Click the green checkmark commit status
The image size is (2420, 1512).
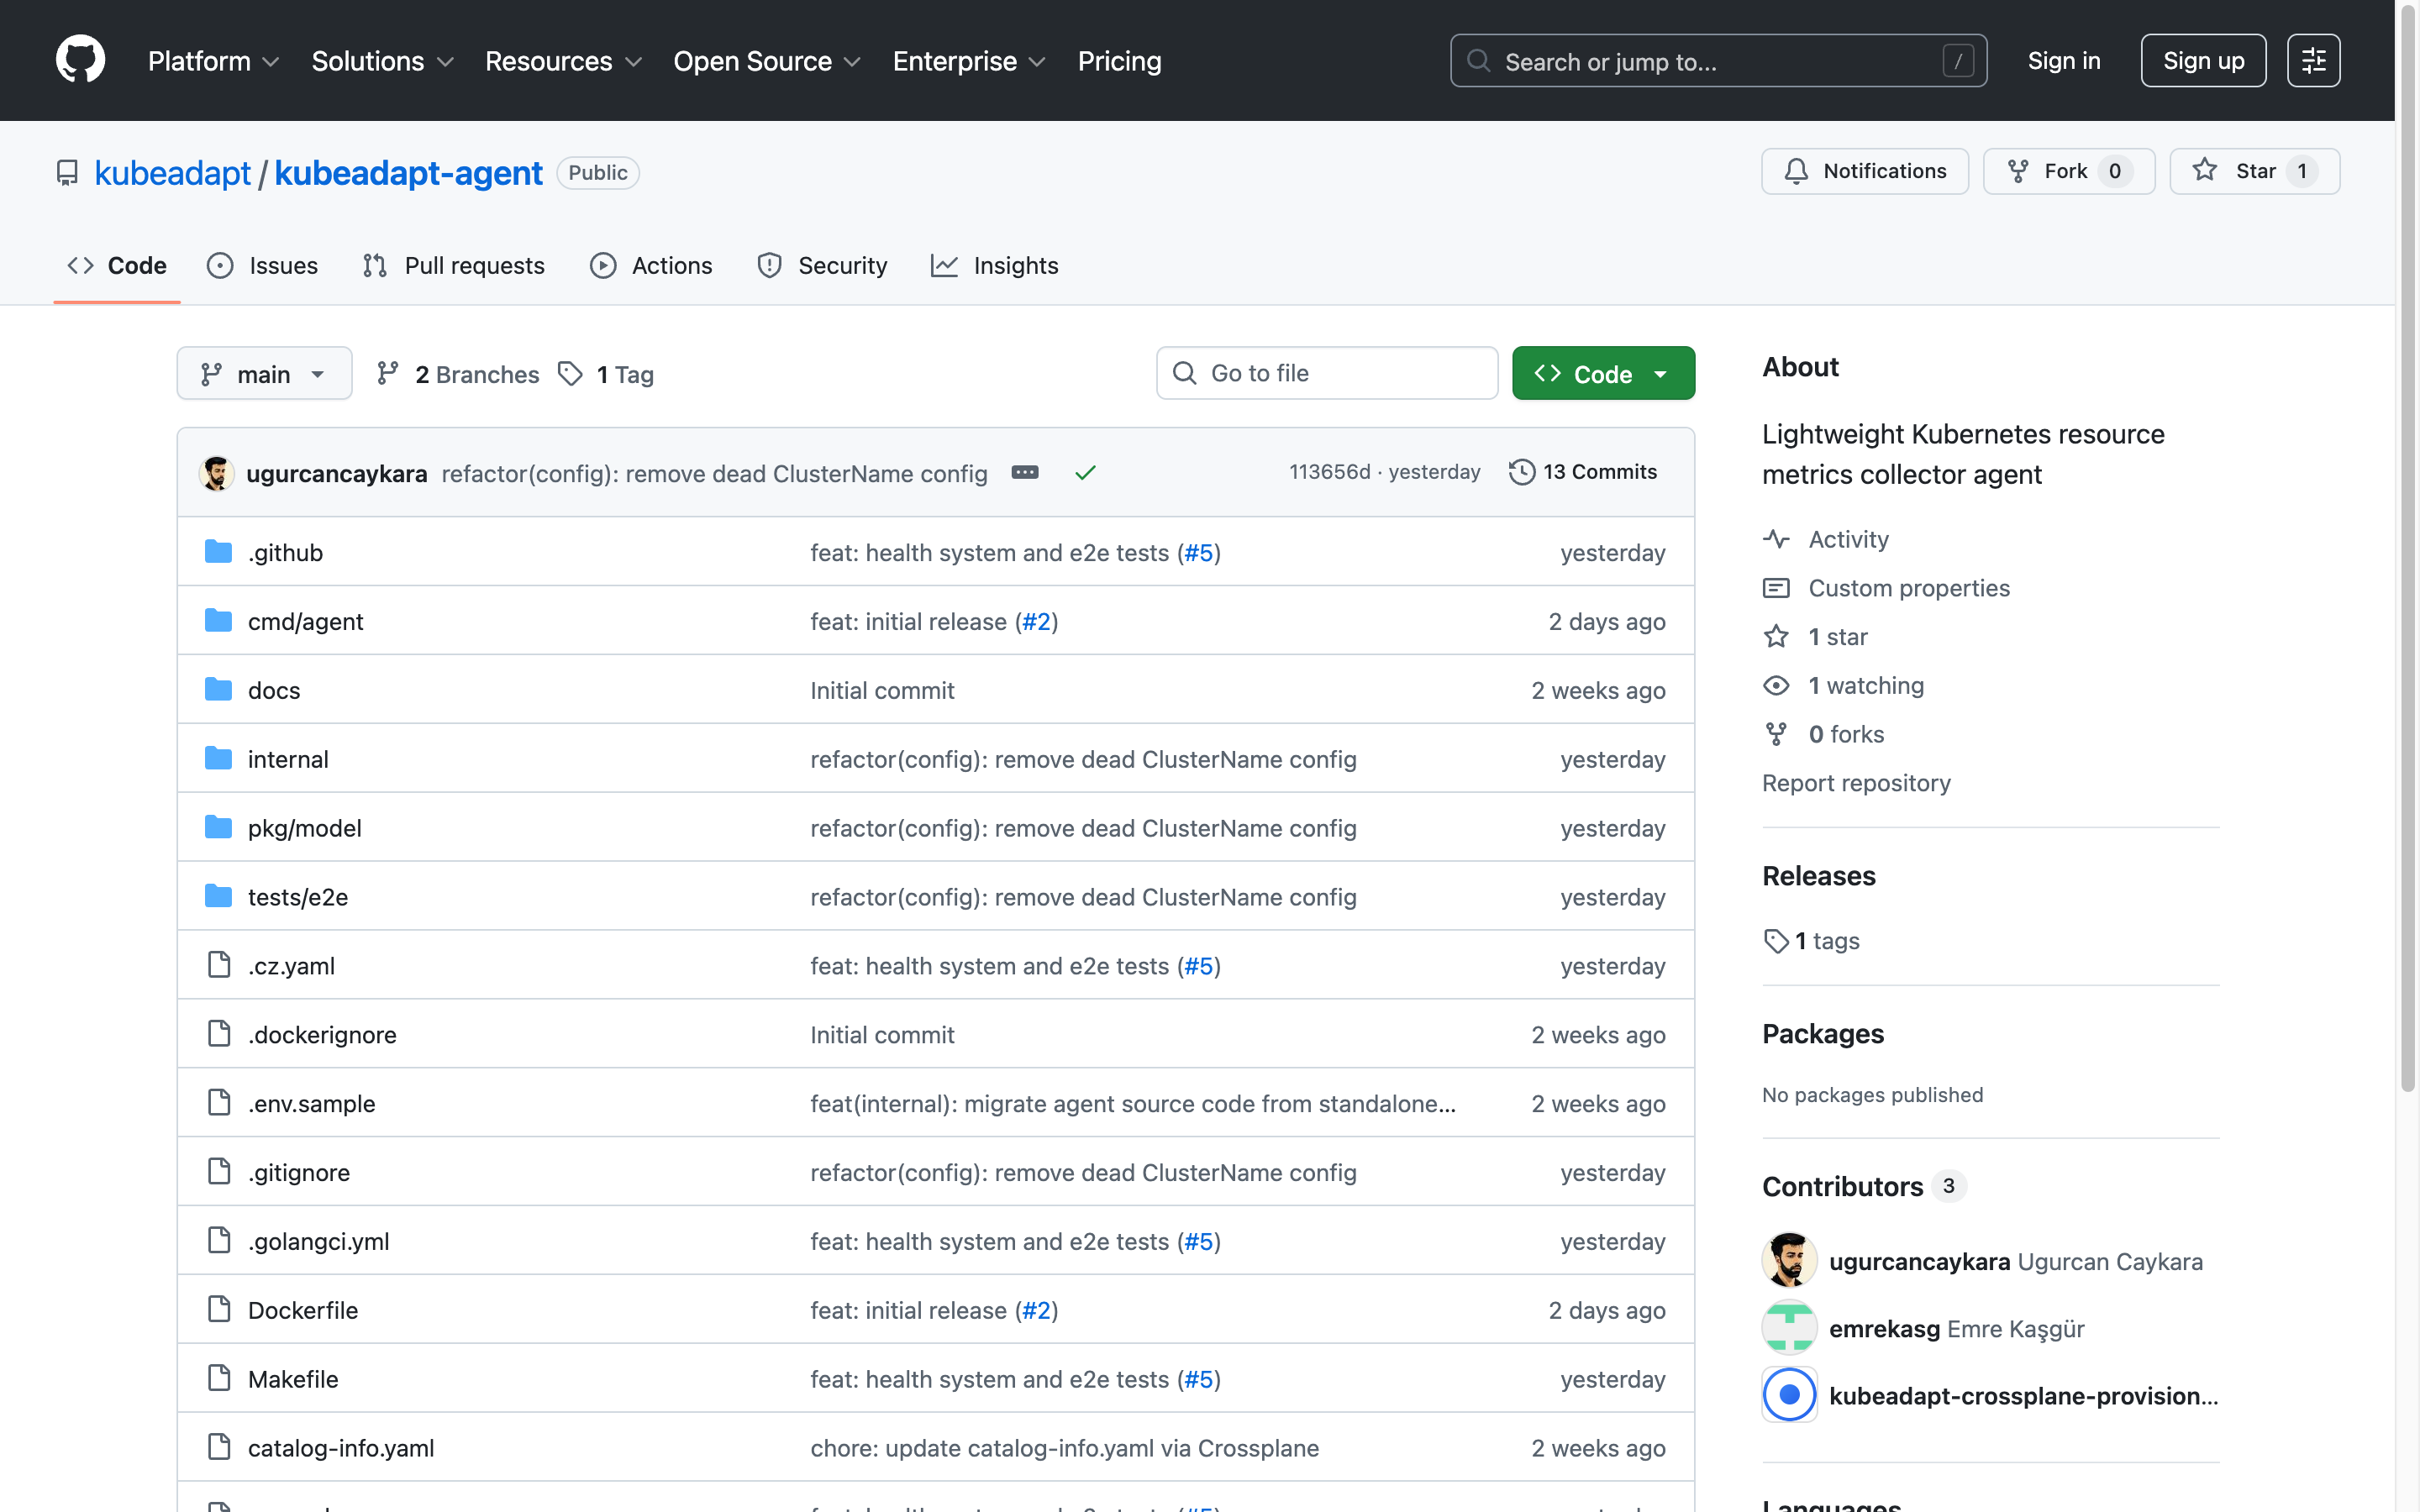[x=1085, y=472]
